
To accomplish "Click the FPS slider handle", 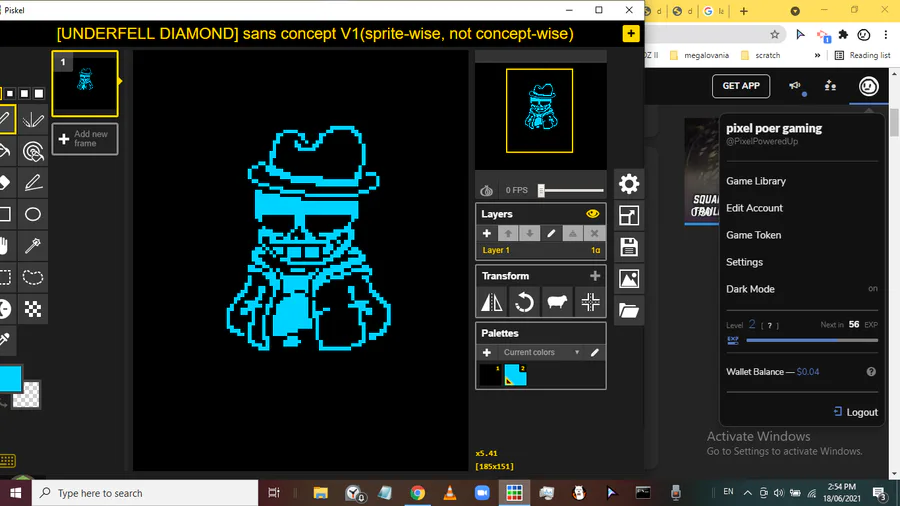I will 541,190.
